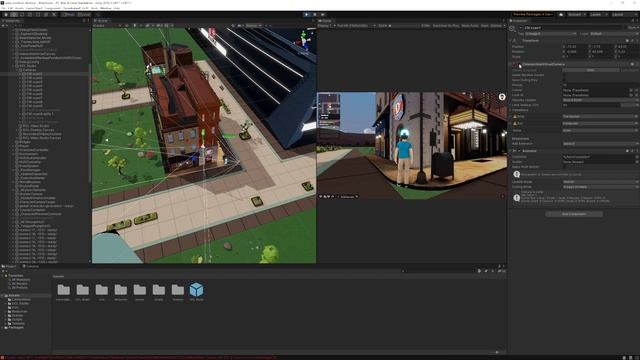Viewport: 640px width, 360px height.
Task: Click the Pause button
Action: [315, 14]
